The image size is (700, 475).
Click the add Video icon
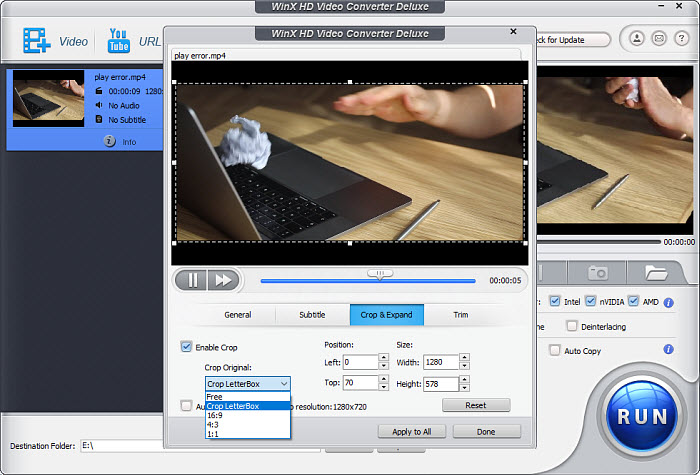point(37,41)
